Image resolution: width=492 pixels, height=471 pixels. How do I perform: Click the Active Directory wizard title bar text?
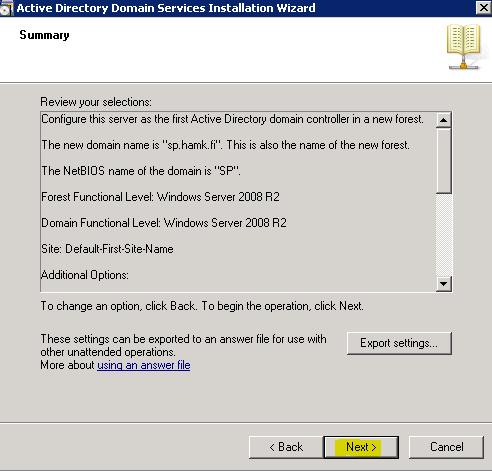166,8
